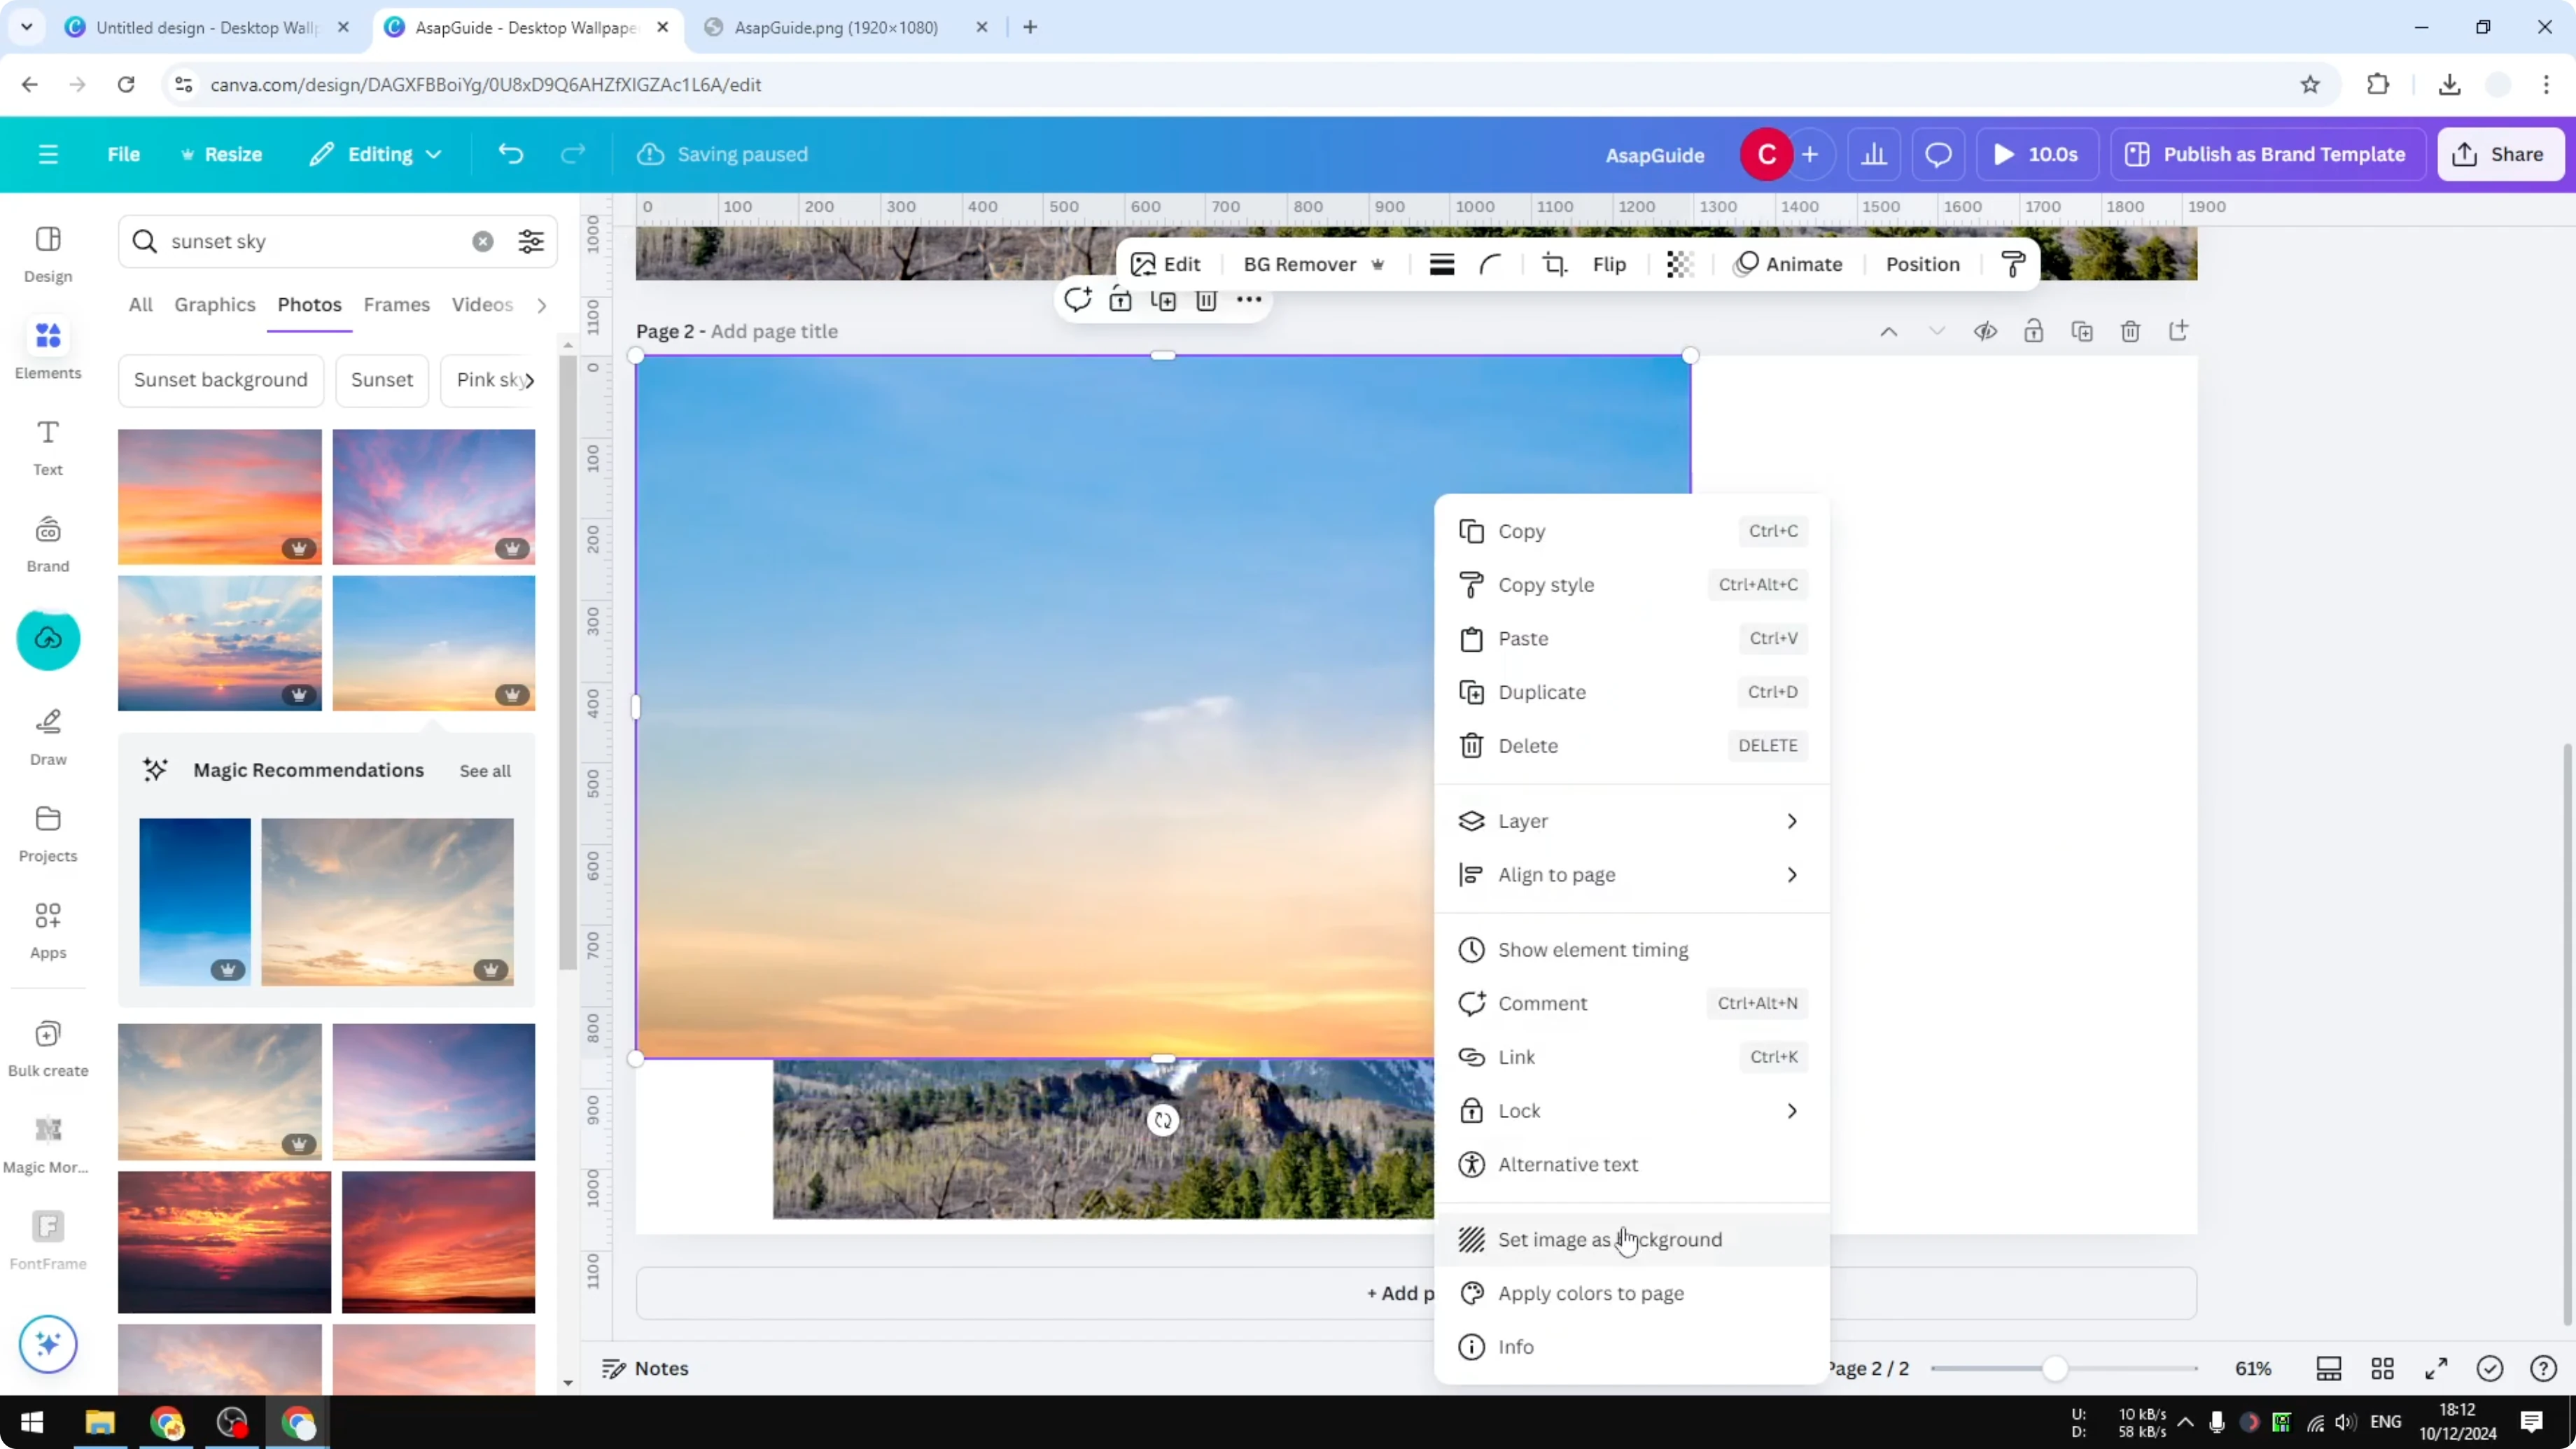The height and width of the screenshot is (1449, 2576).
Task: Select the paint roller copy style icon
Action: [x=2013, y=264]
